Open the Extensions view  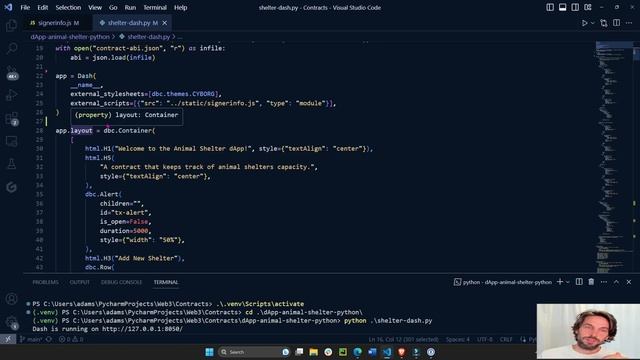click(11, 118)
